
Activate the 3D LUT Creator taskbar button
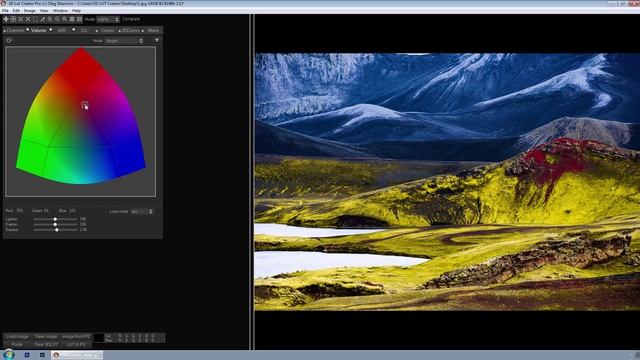(77, 355)
